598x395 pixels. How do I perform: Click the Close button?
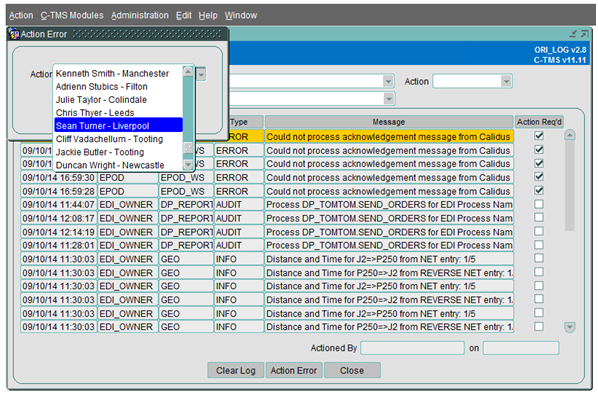point(352,370)
